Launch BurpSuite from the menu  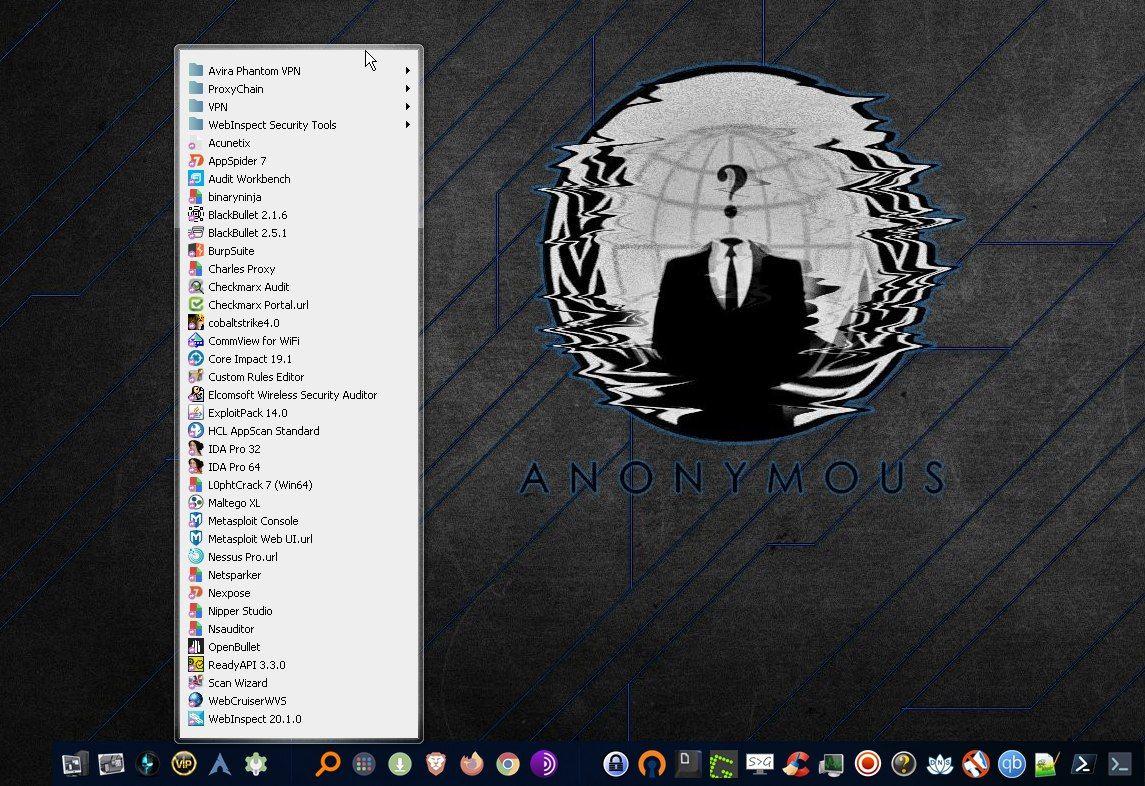(299, 251)
